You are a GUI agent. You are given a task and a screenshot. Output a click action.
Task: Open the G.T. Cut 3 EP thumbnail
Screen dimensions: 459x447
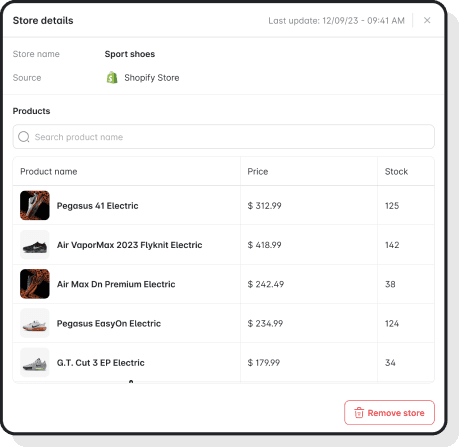pos(35,362)
